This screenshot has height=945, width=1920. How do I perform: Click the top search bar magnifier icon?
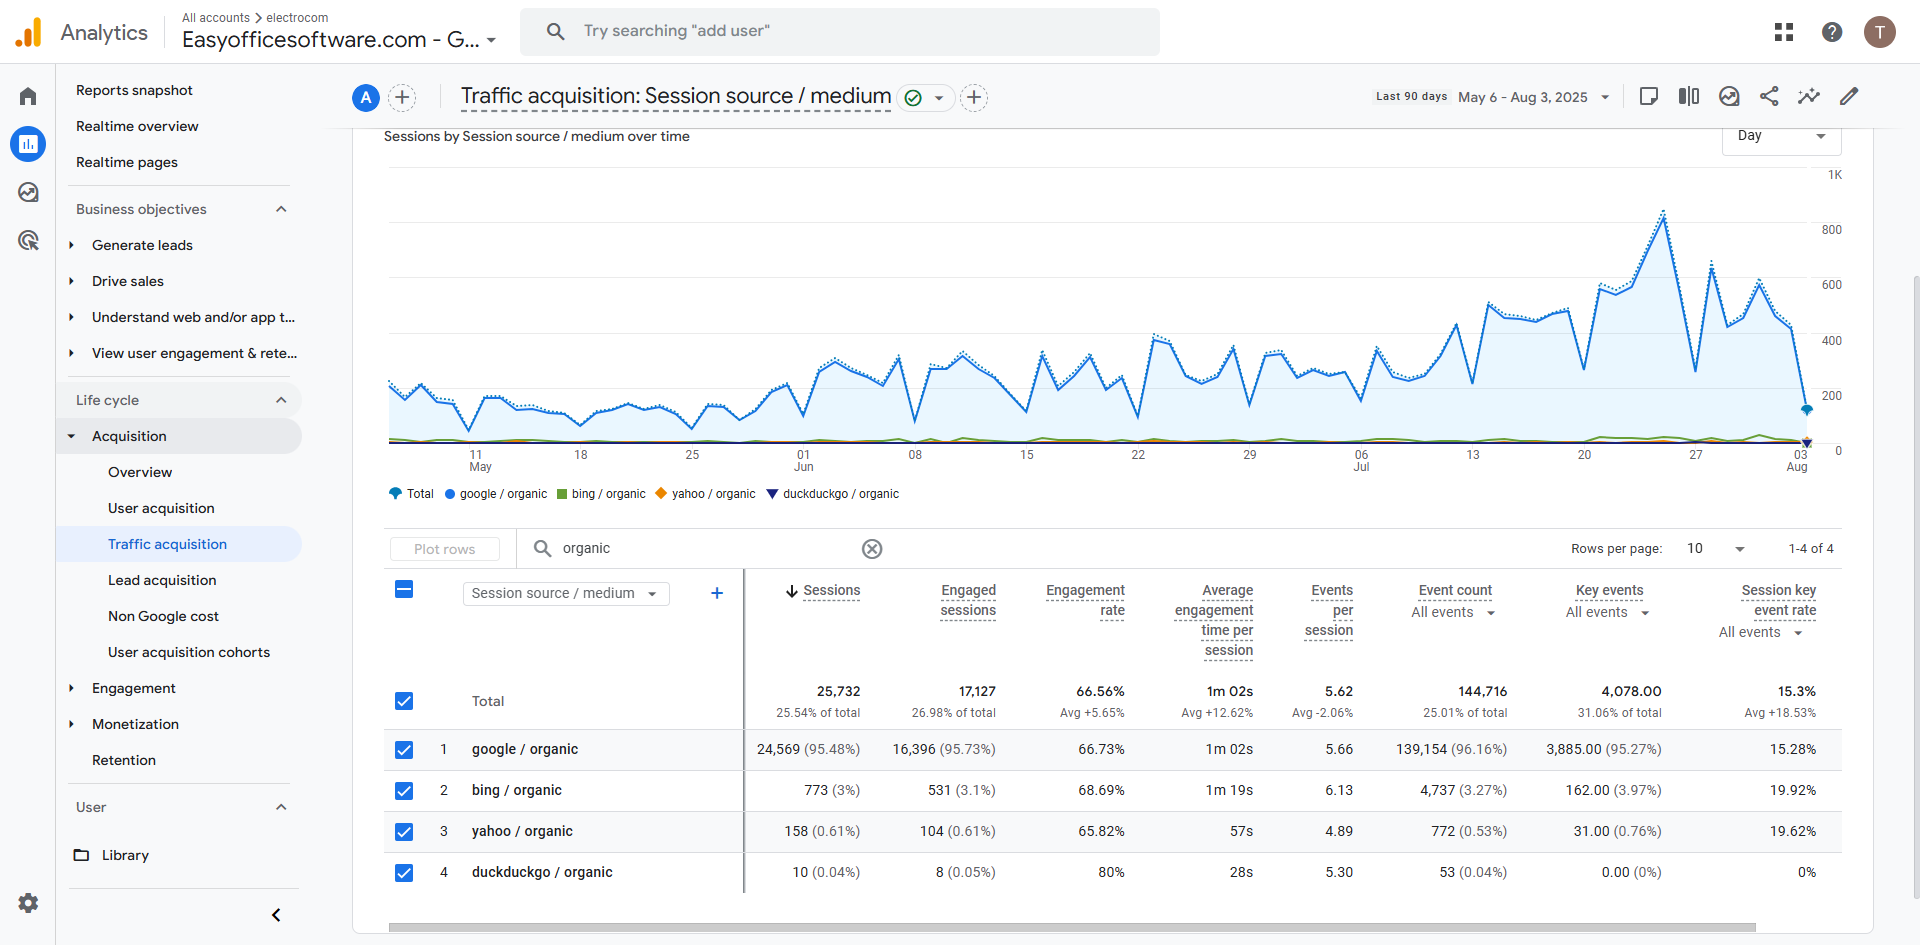[x=556, y=31]
